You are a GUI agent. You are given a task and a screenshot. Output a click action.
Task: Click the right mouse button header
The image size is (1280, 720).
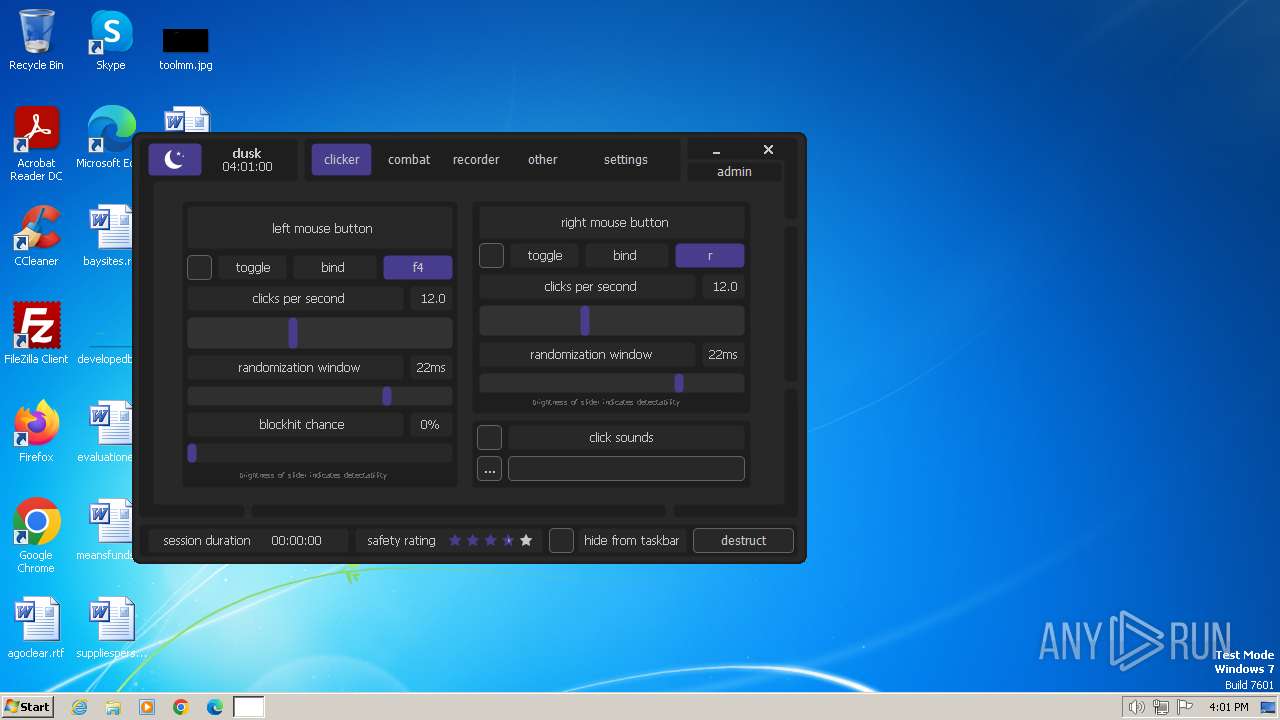click(614, 222)
